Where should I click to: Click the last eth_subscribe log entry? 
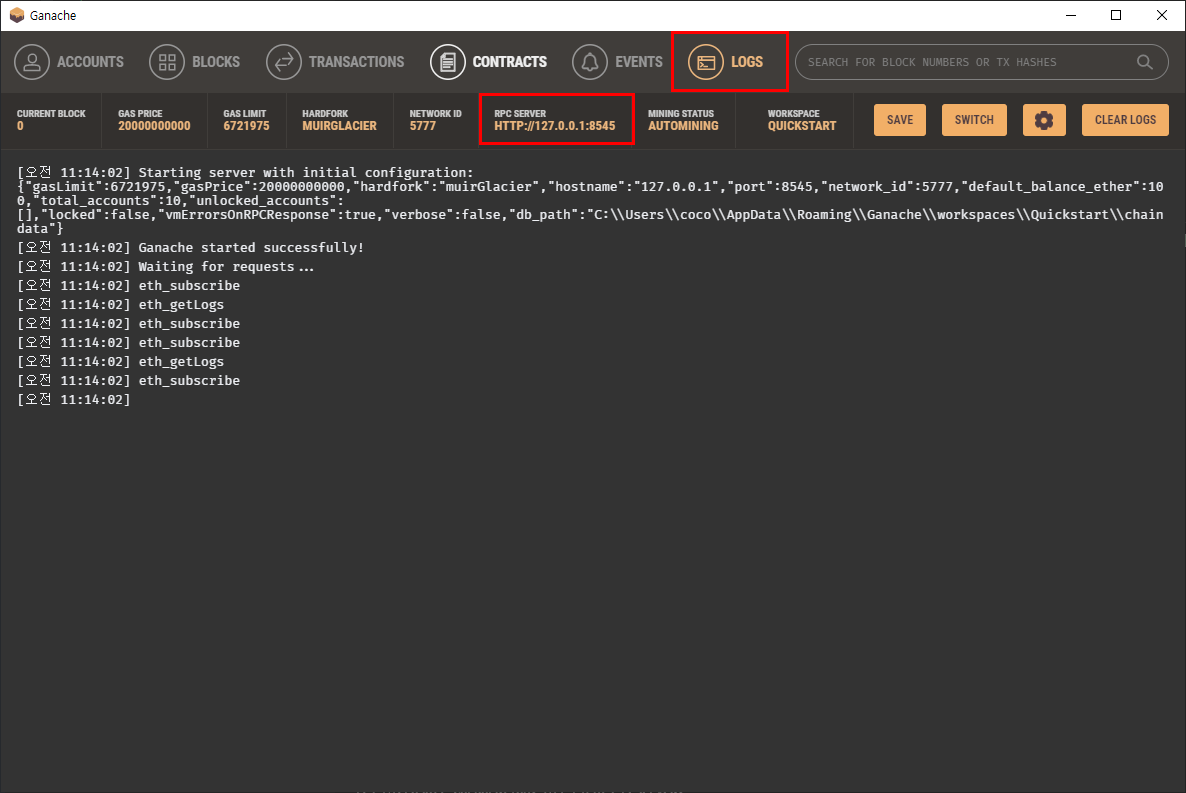(129, 380)
